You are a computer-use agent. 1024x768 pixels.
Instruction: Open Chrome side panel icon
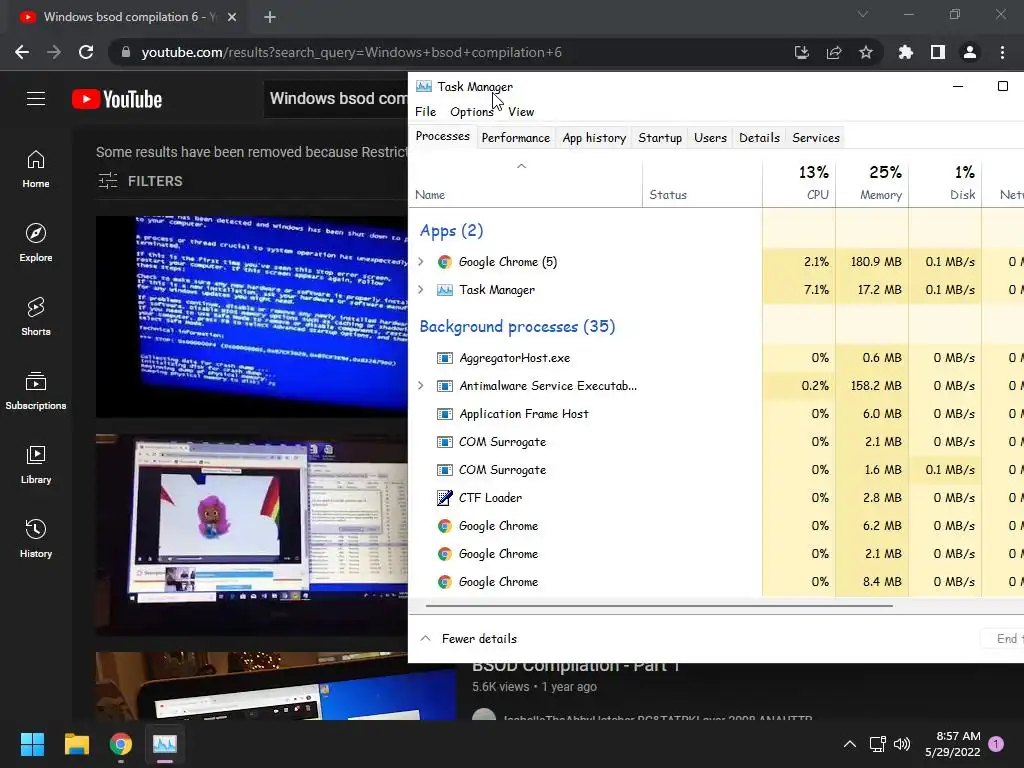[938, 52]
